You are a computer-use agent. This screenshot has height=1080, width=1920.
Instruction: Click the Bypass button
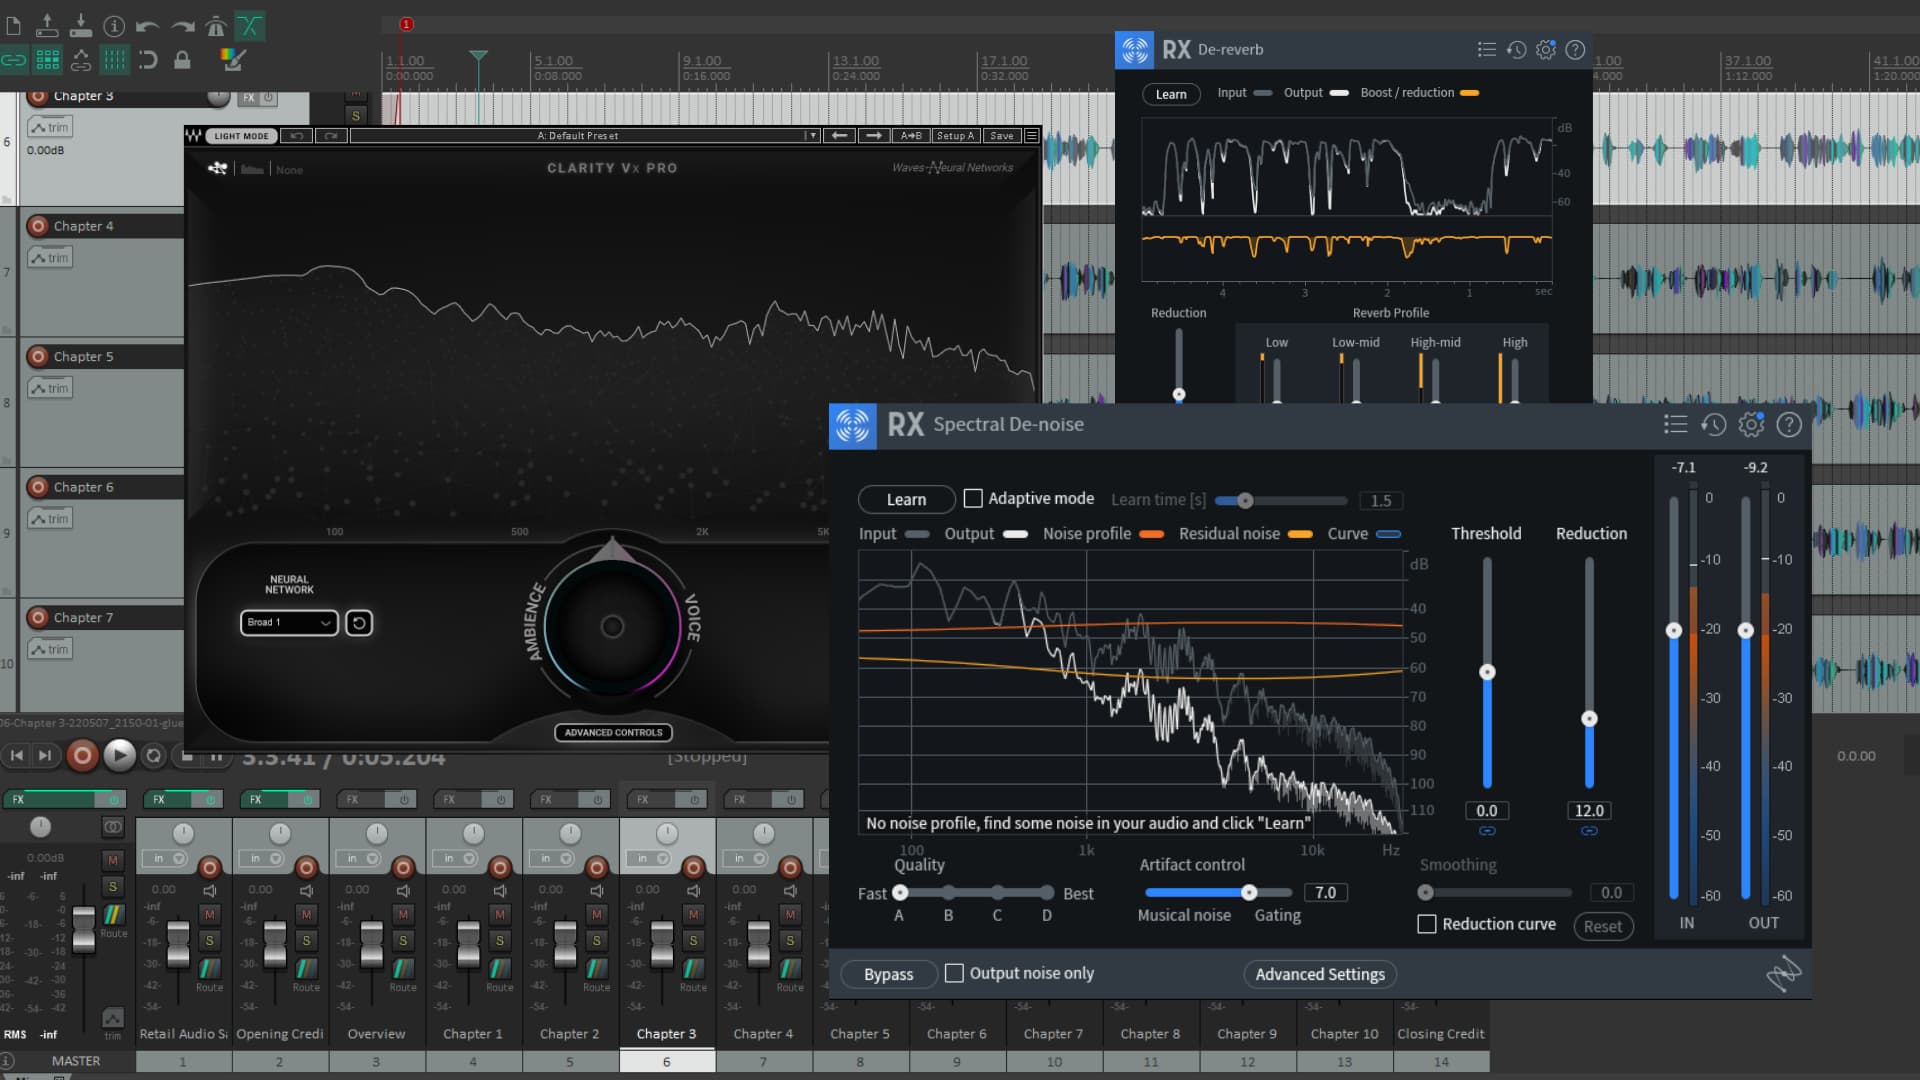pyautogui.click(x=888, y=974)
